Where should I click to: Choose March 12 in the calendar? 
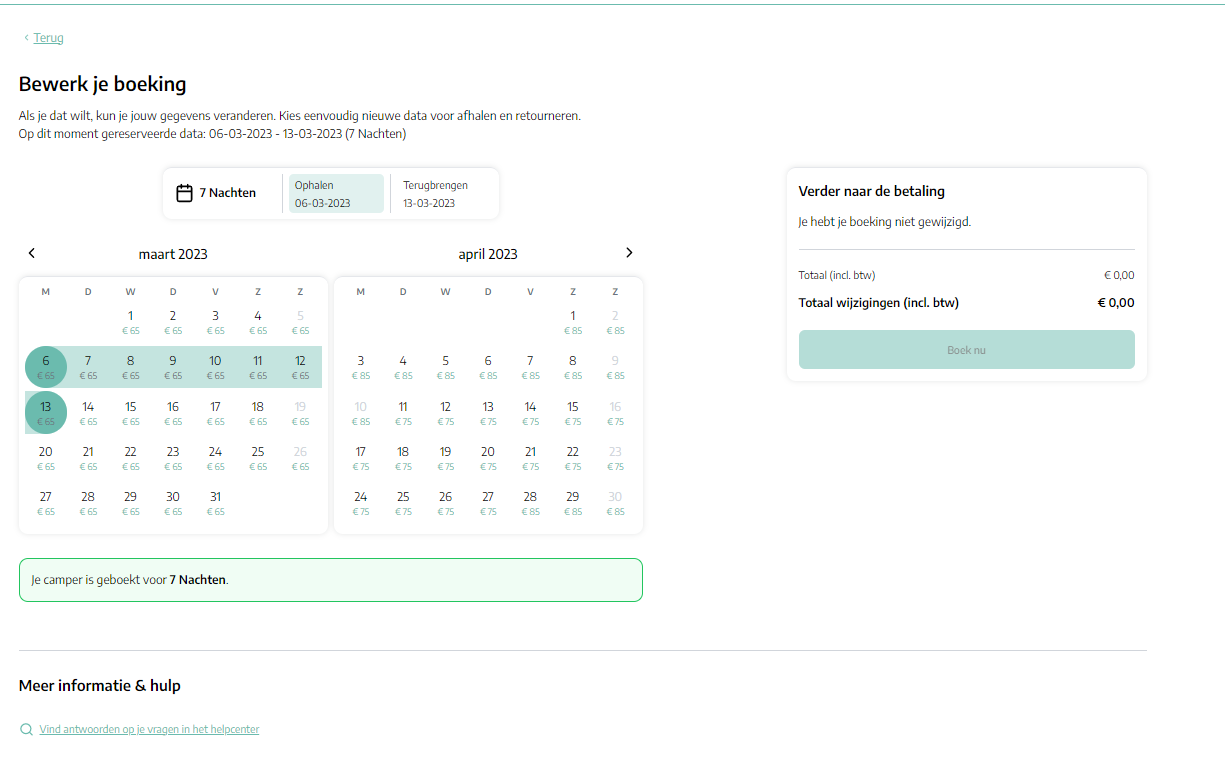301,367
